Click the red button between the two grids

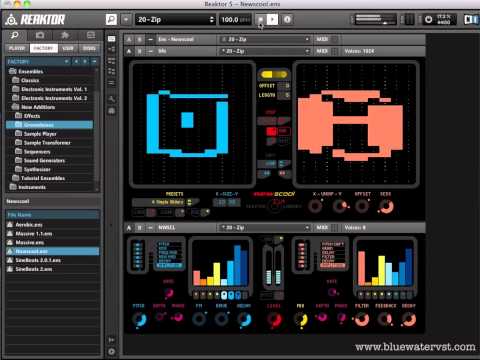click(x=271, y=131)
